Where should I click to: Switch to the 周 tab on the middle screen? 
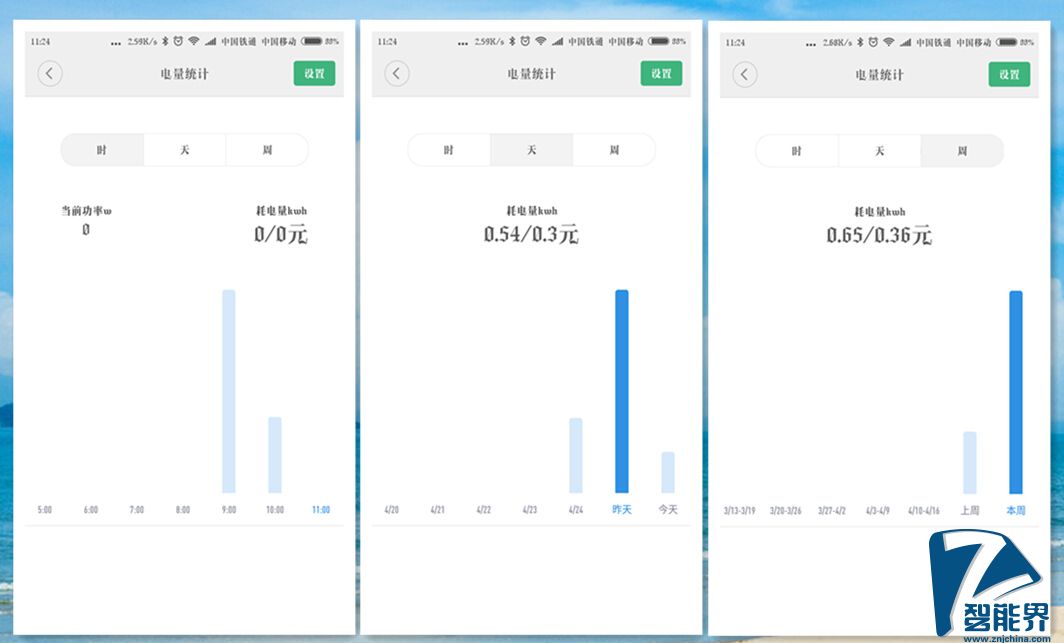(x=613, y=150)
